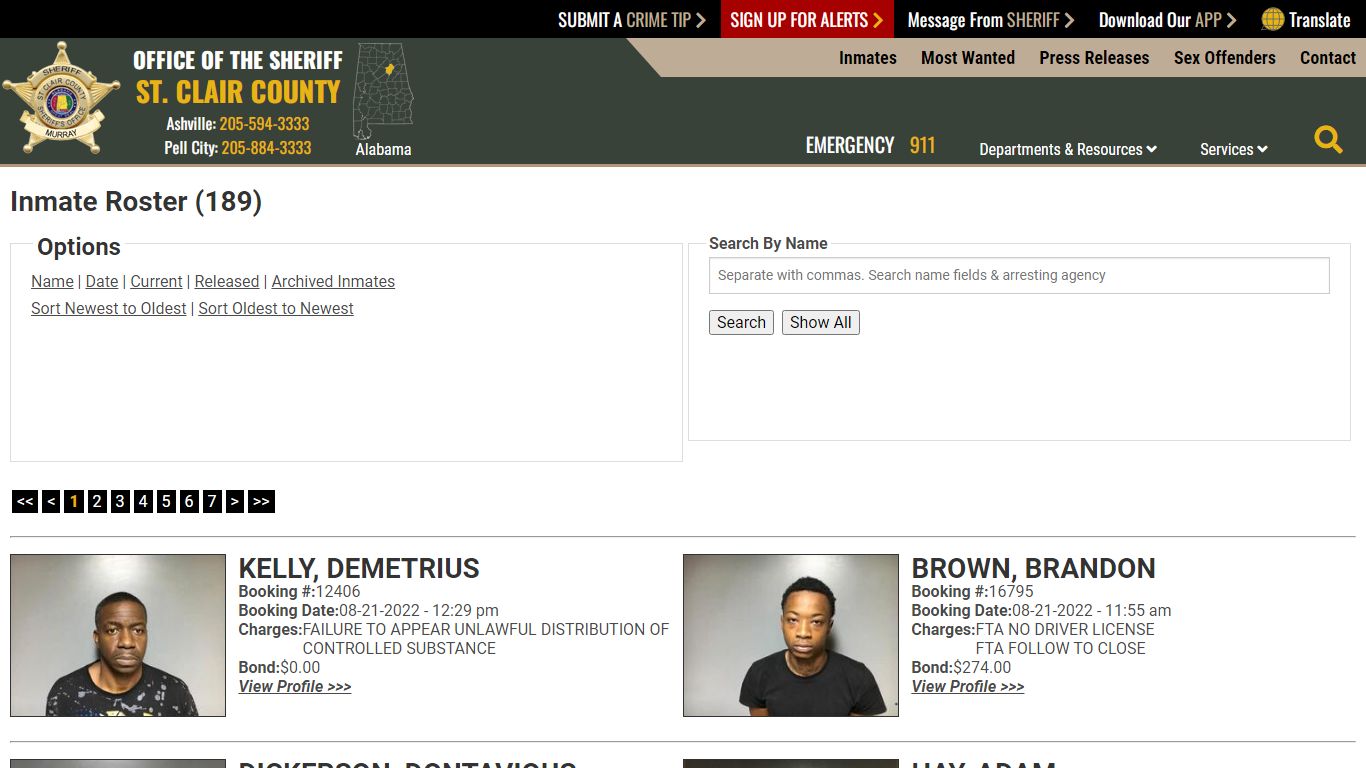The image size is (1366, 768).
Task: Open Kelly, Demetrius mugshot photo
Action: pyautogui.click(x=118, y=636)
